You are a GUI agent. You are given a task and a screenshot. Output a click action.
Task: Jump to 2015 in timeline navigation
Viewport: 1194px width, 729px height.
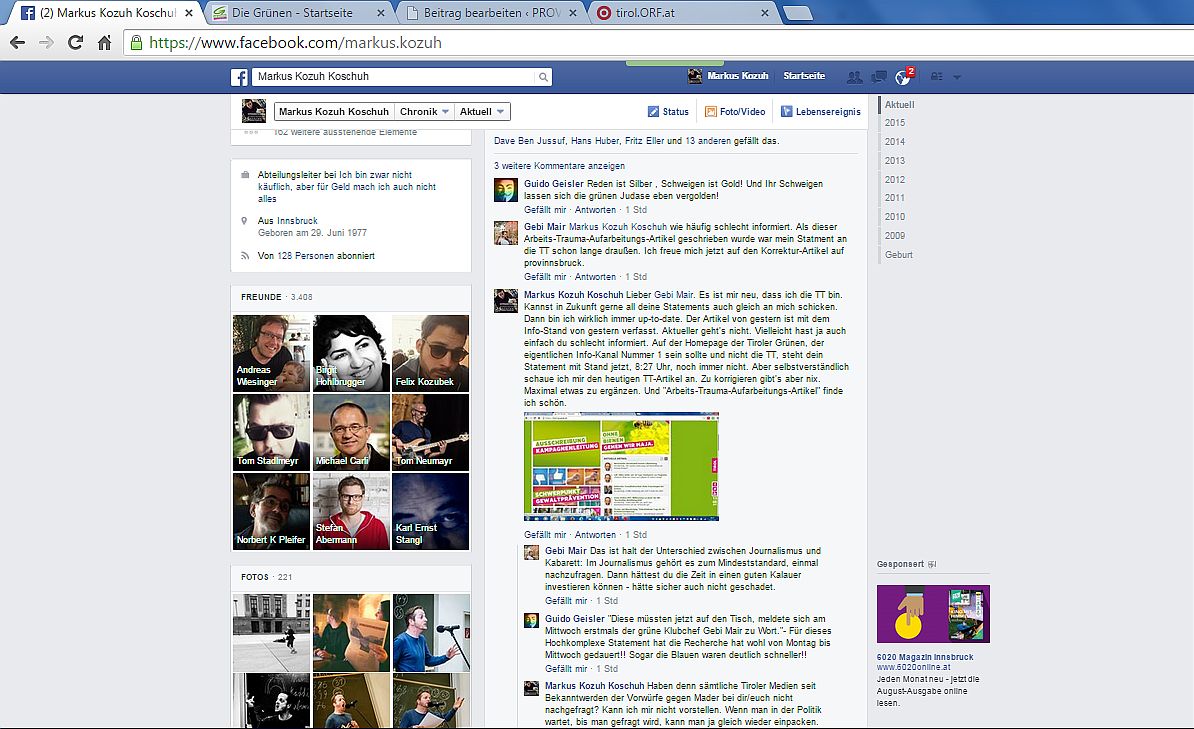[895, 123]
